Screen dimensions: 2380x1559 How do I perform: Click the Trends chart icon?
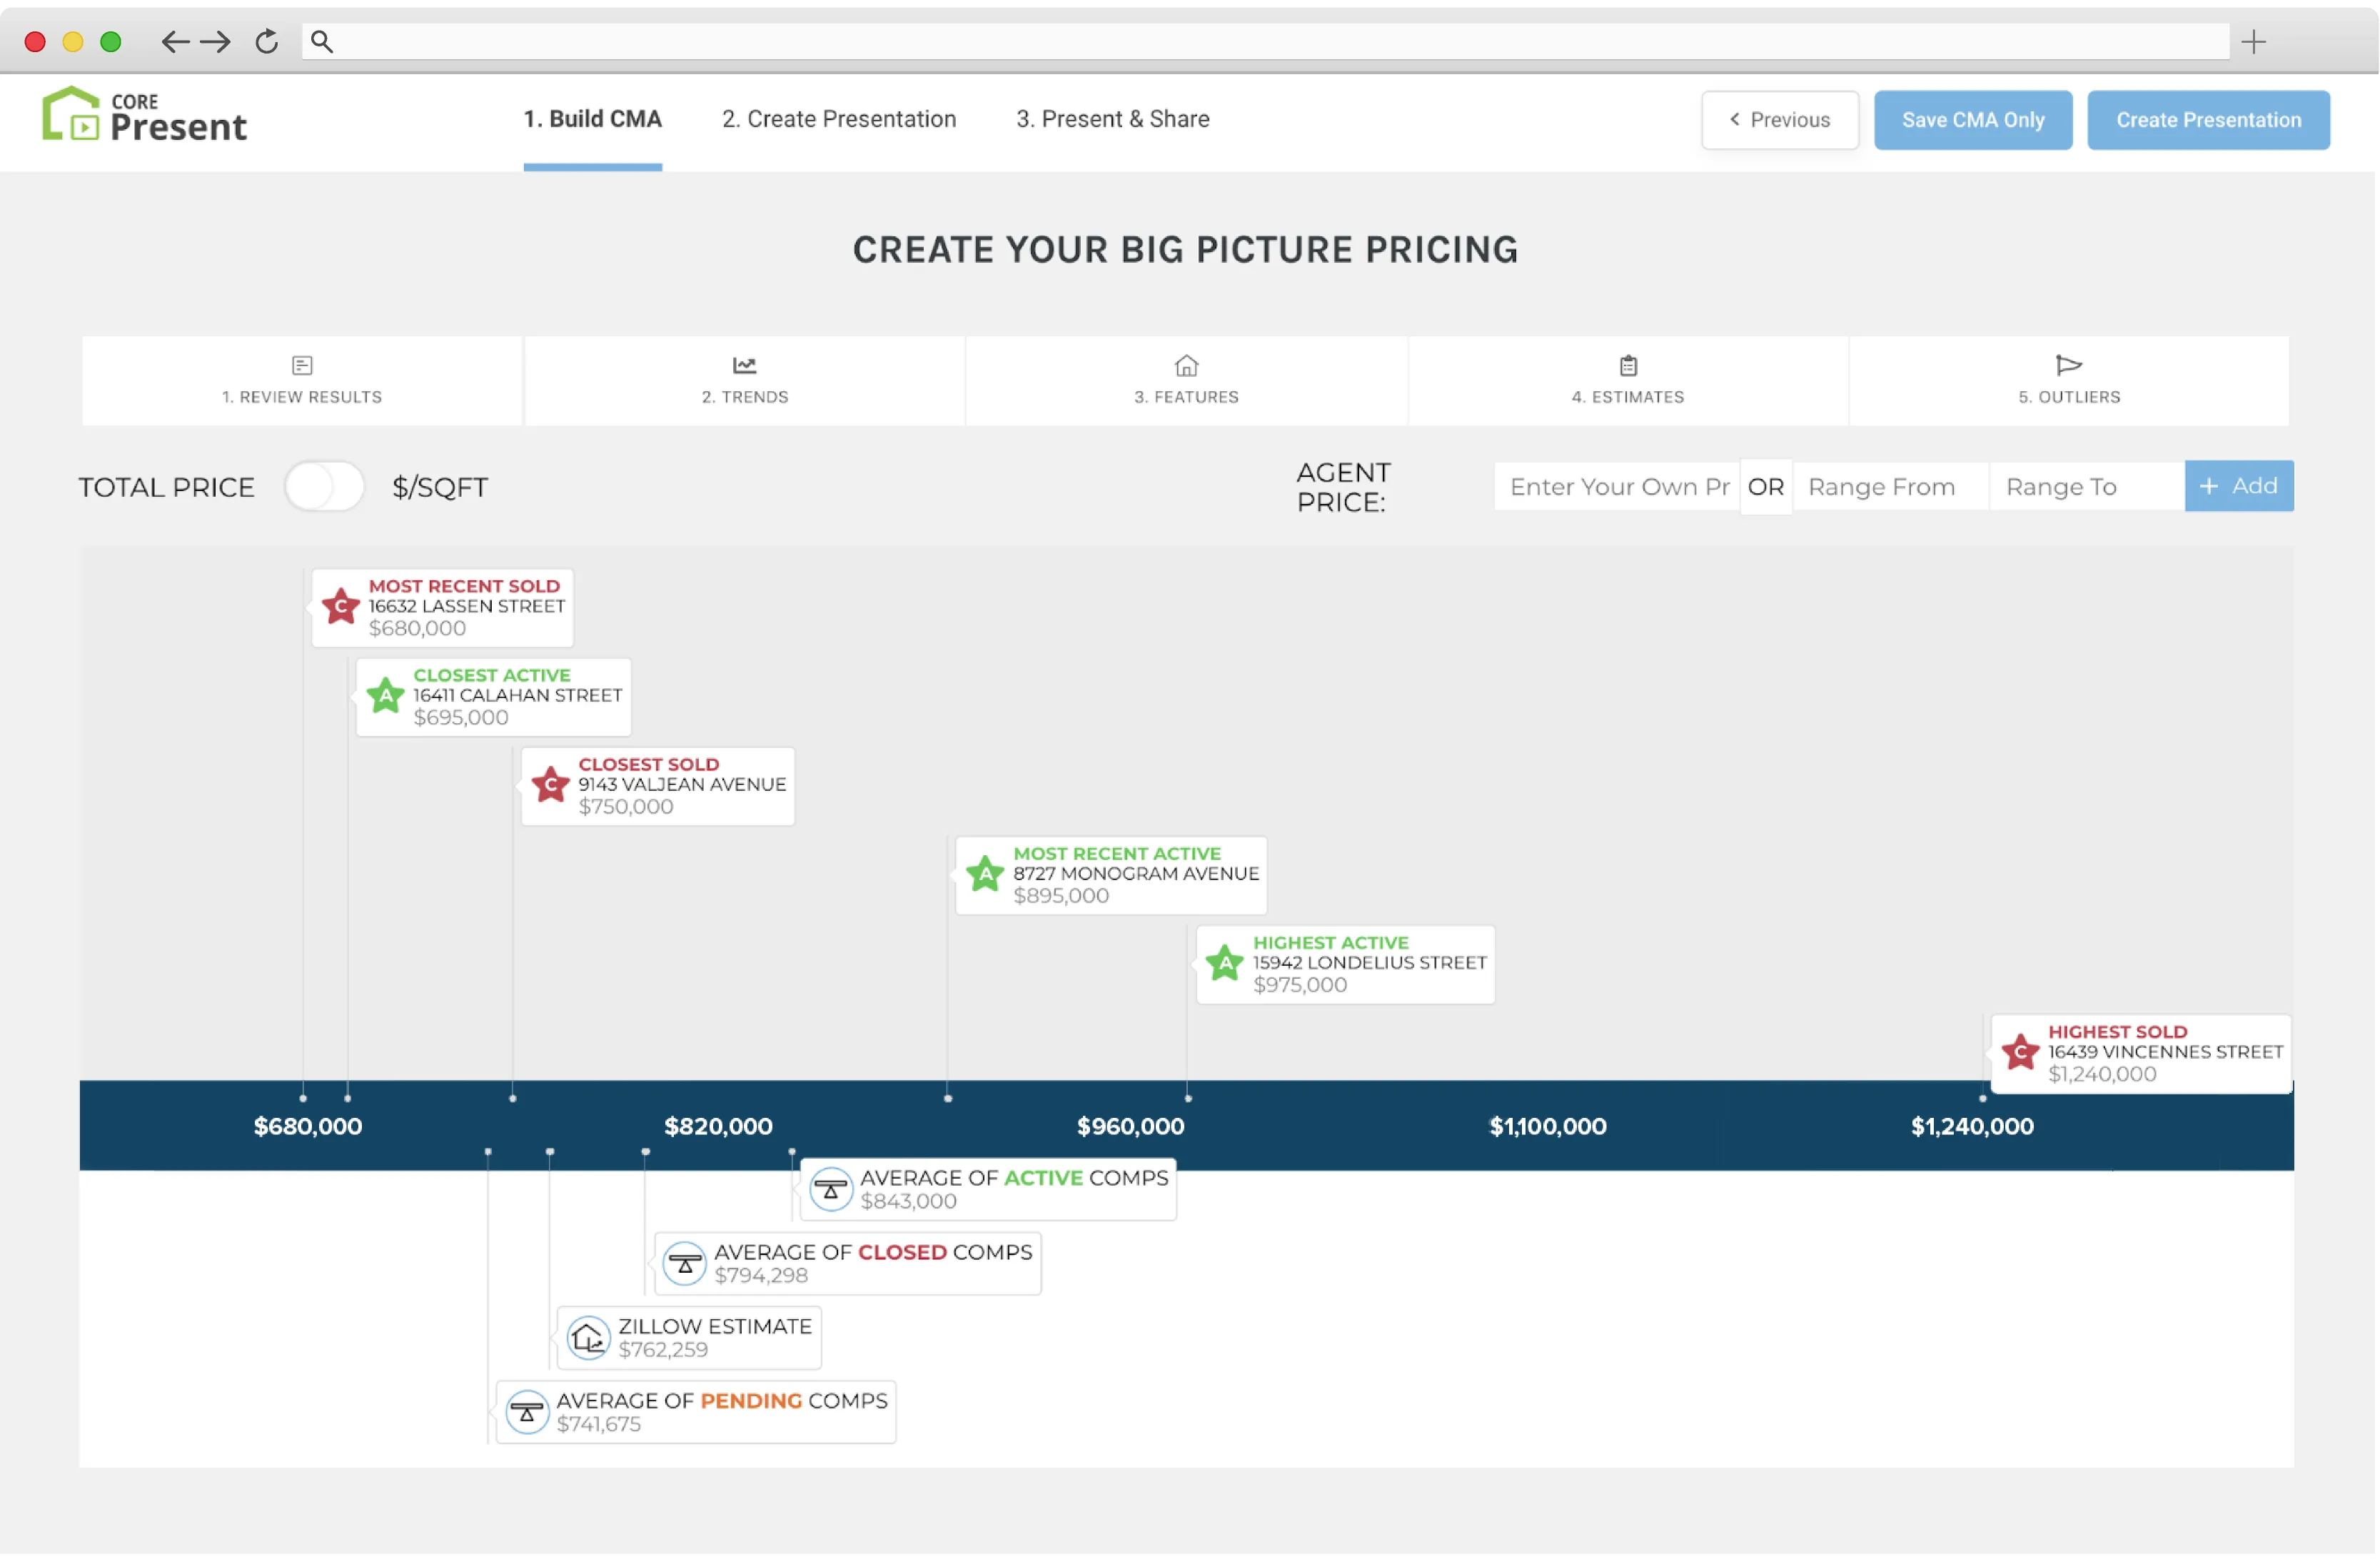pos(744,365)
